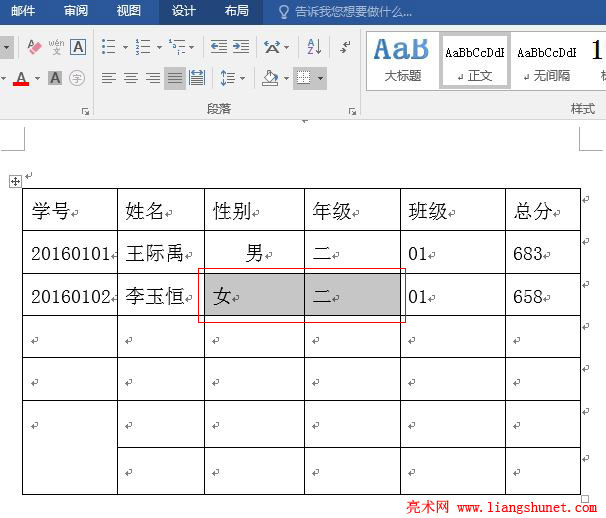This screenshot has height=518, width=606.
Task: Switch to the 邮件 tab
Action: [x=23, y=11]
